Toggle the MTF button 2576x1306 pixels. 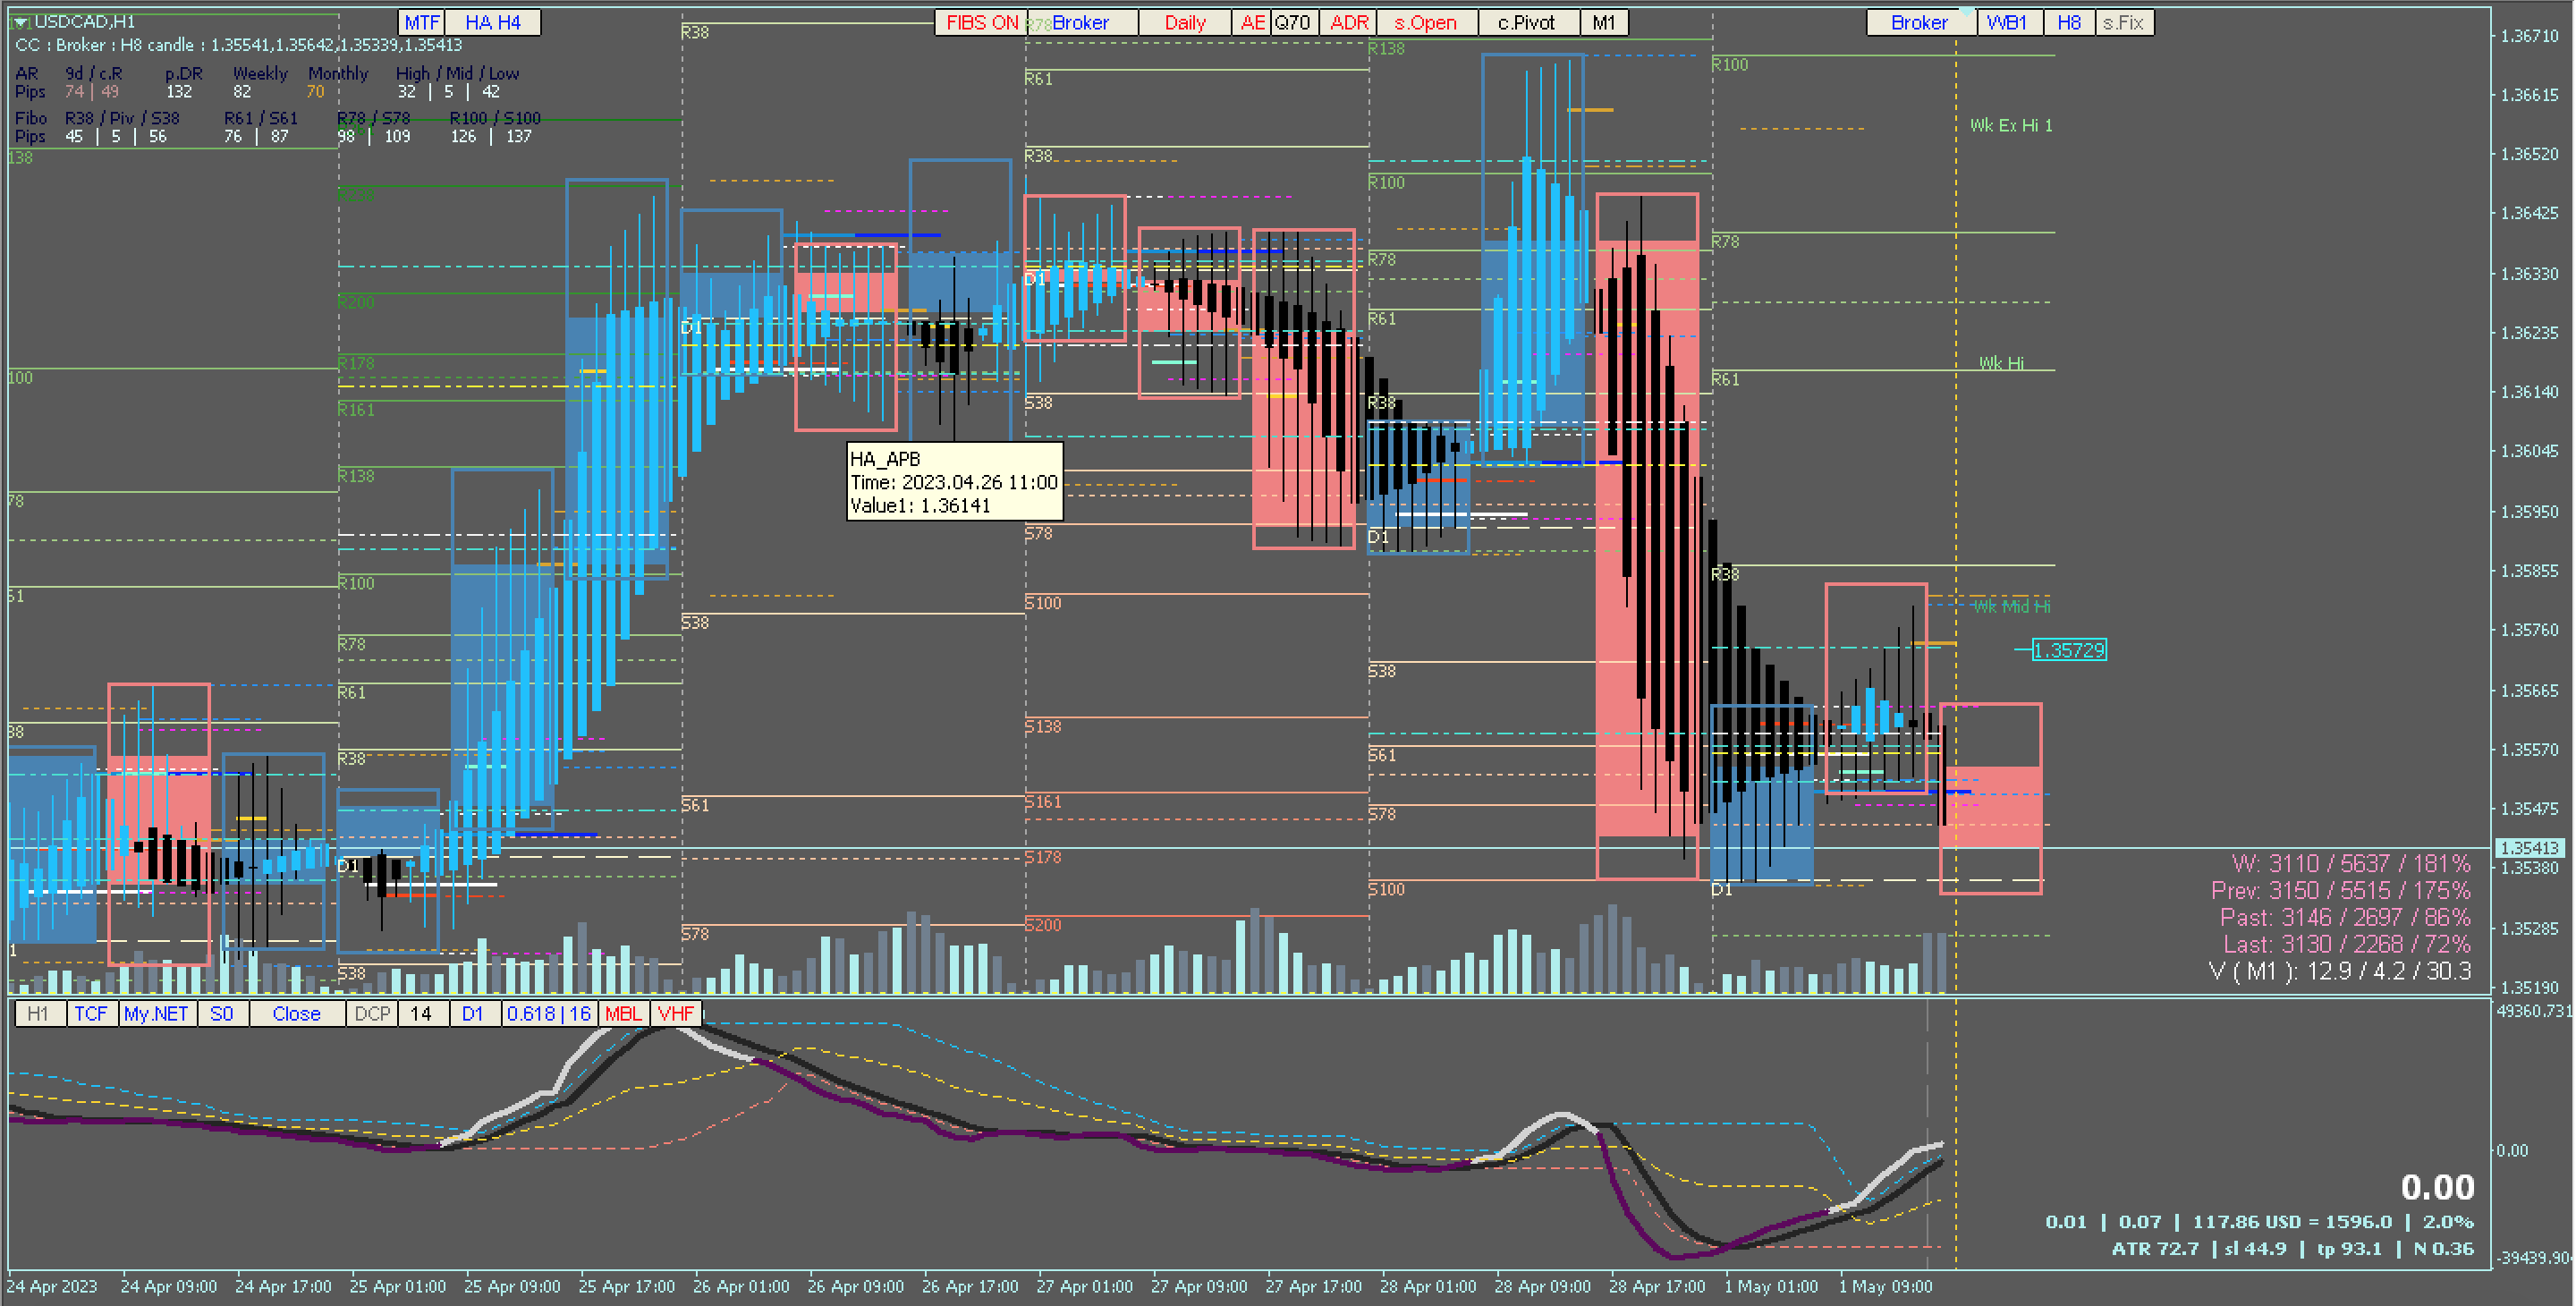(x=421, y=23)
